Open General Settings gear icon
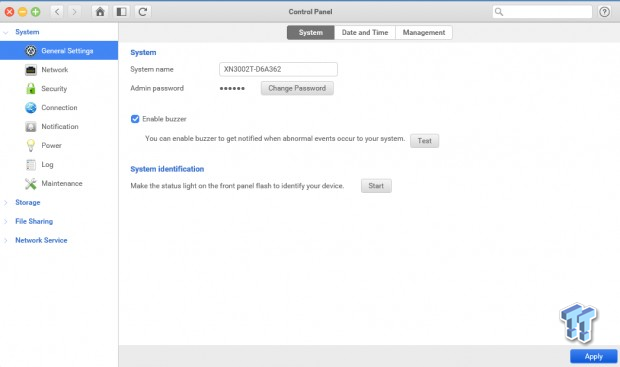The width and height of the screenshot is (620, 367). 31,51
